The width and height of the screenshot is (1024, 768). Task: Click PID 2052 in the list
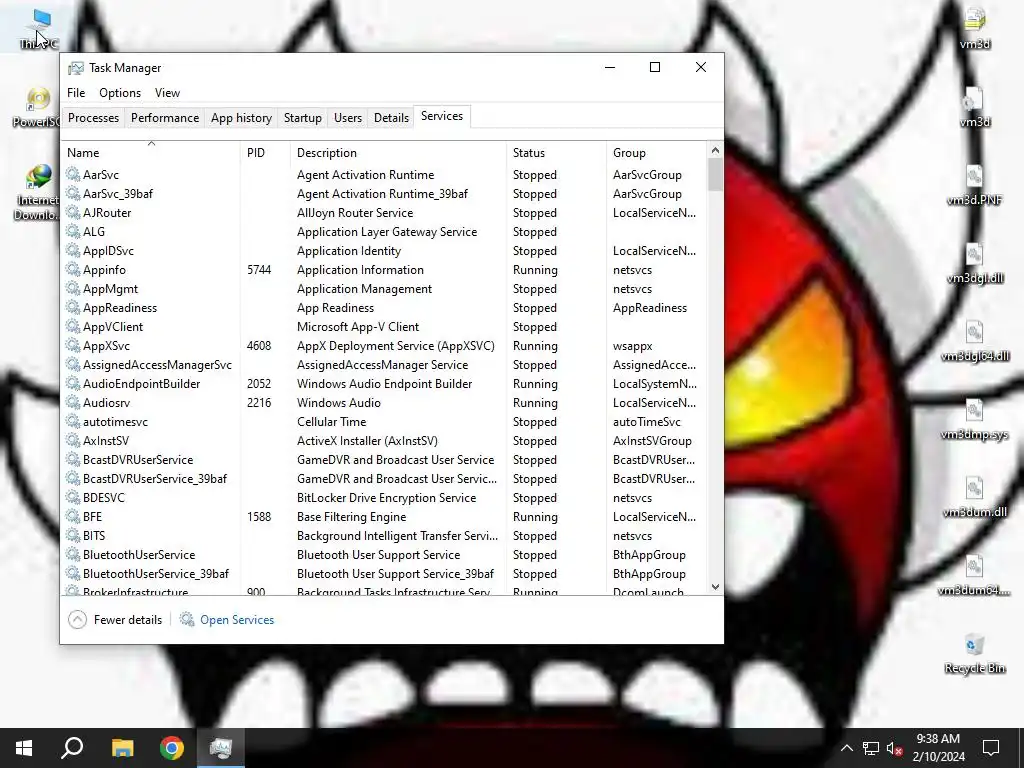coord(259,384)
